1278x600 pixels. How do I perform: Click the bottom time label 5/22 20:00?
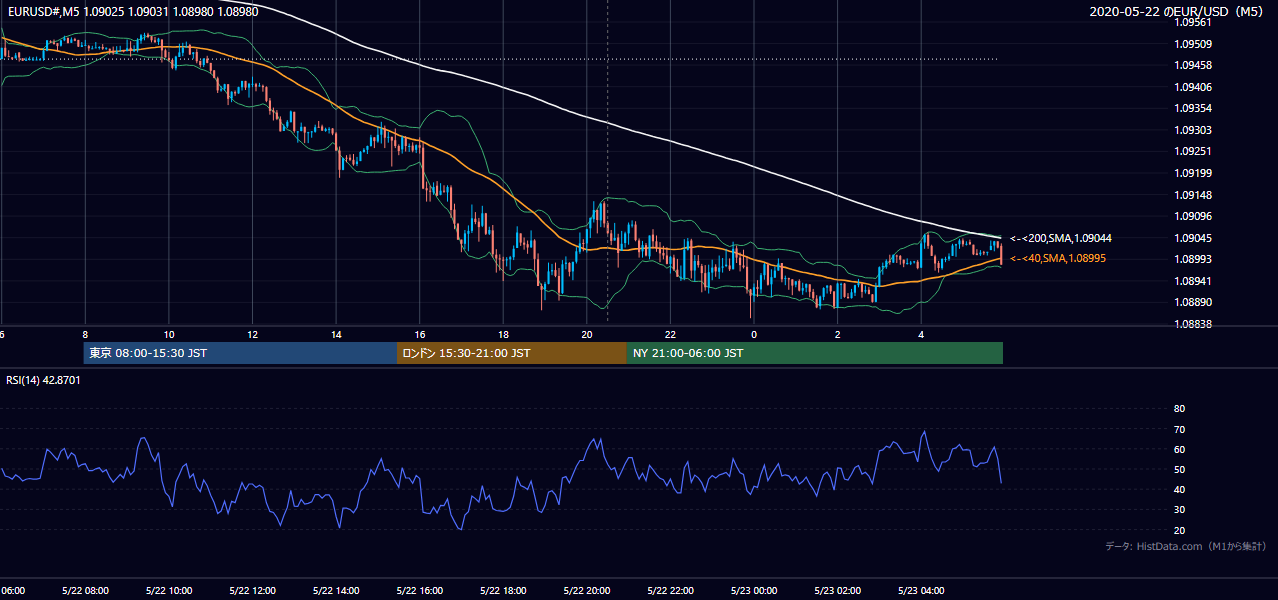(586, 590)
